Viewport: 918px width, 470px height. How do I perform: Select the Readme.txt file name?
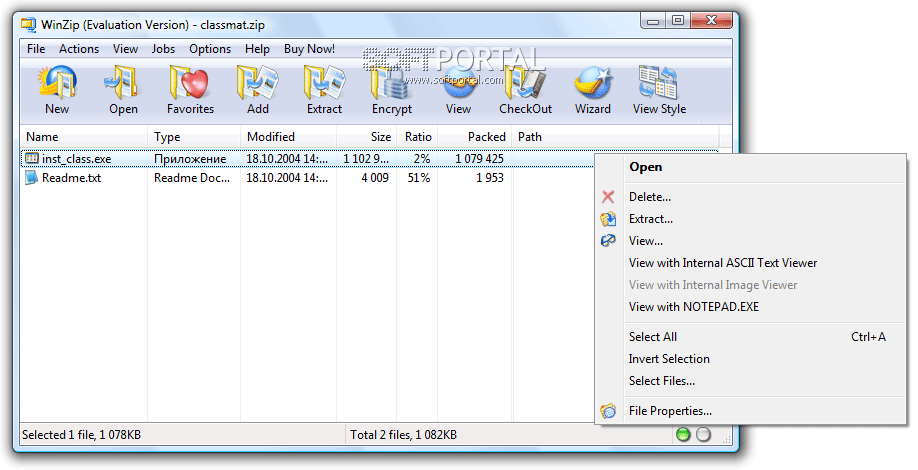coord(71,177)
